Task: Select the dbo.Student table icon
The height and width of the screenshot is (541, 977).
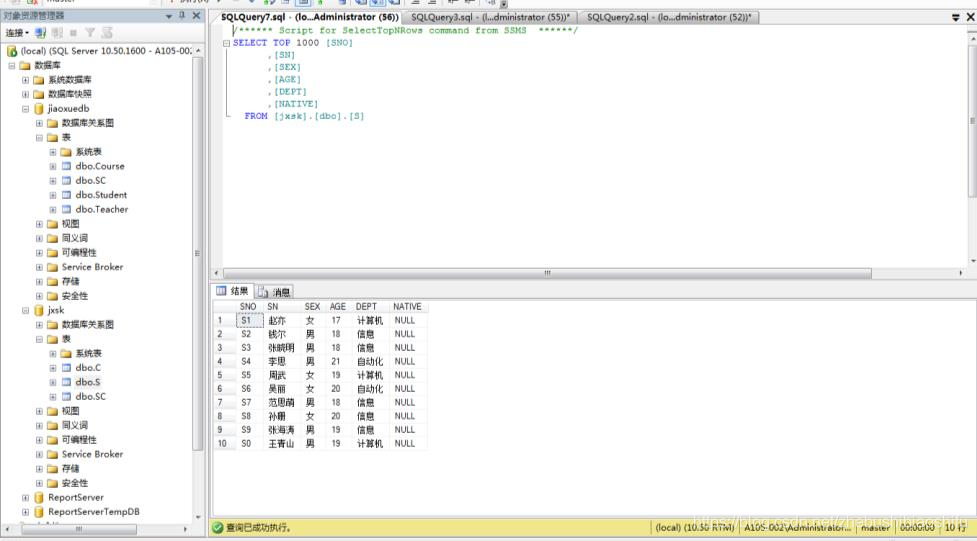Action: pos(66,195)
